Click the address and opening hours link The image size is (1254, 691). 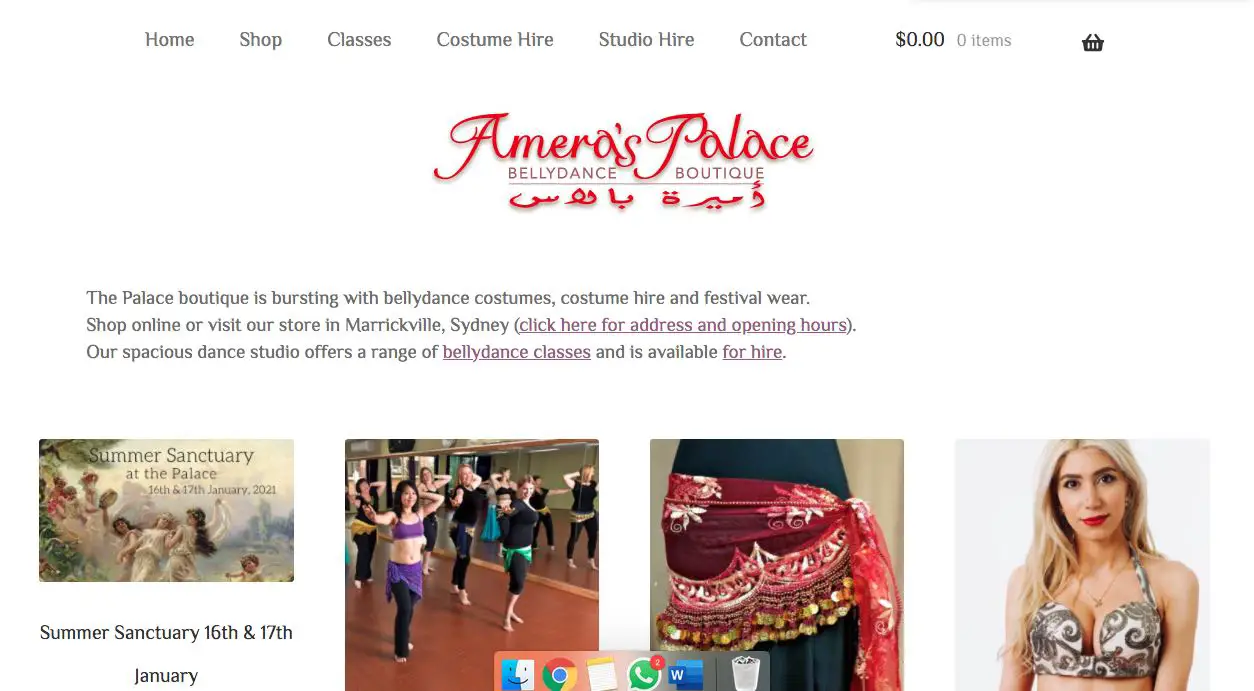click(x=683, y=325)
